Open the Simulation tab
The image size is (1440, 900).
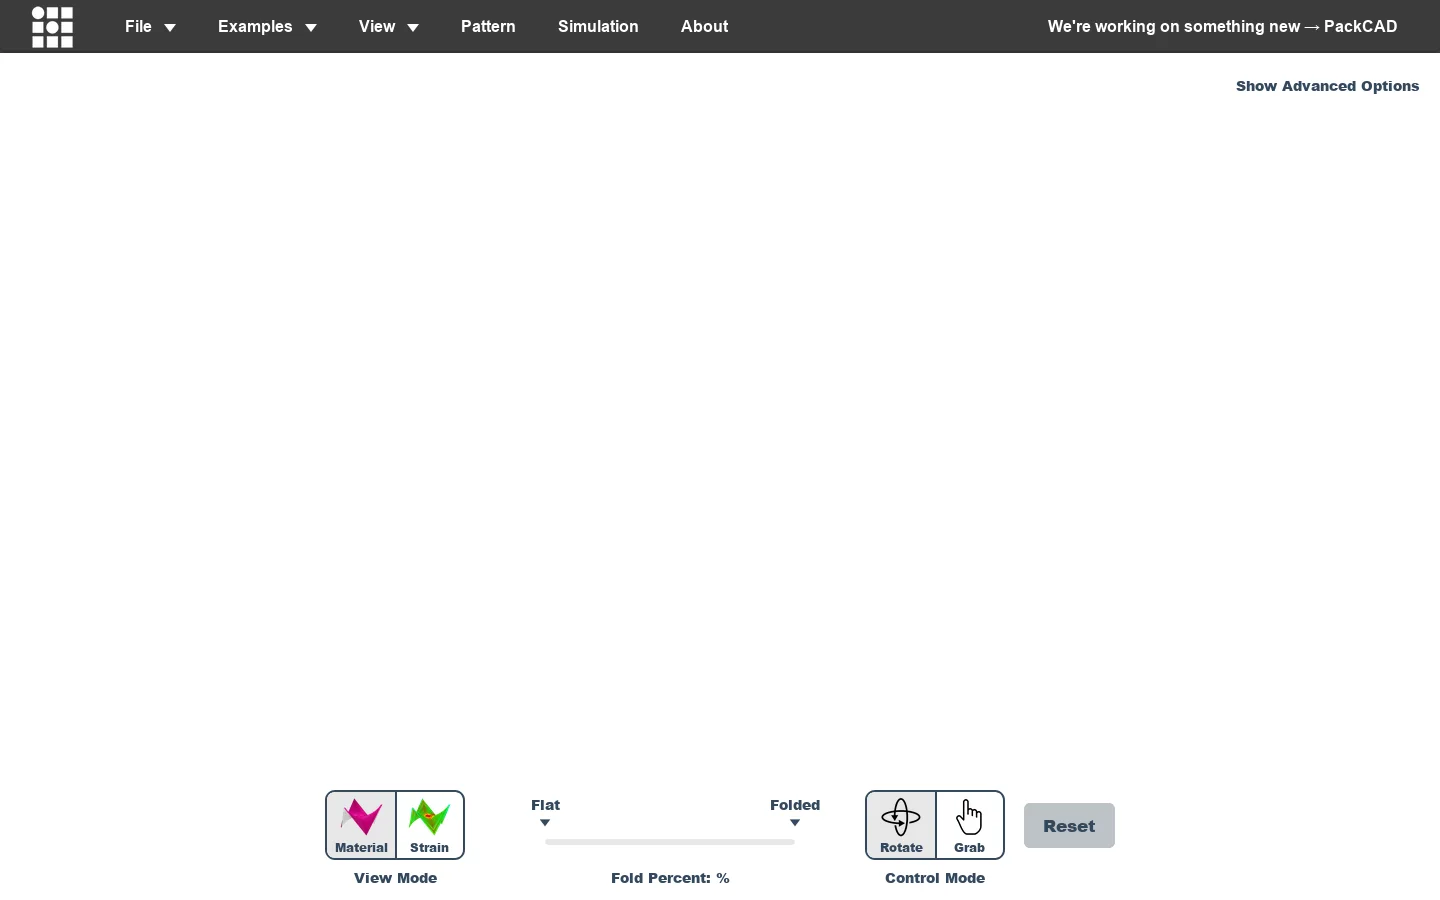tap(598, 27)
